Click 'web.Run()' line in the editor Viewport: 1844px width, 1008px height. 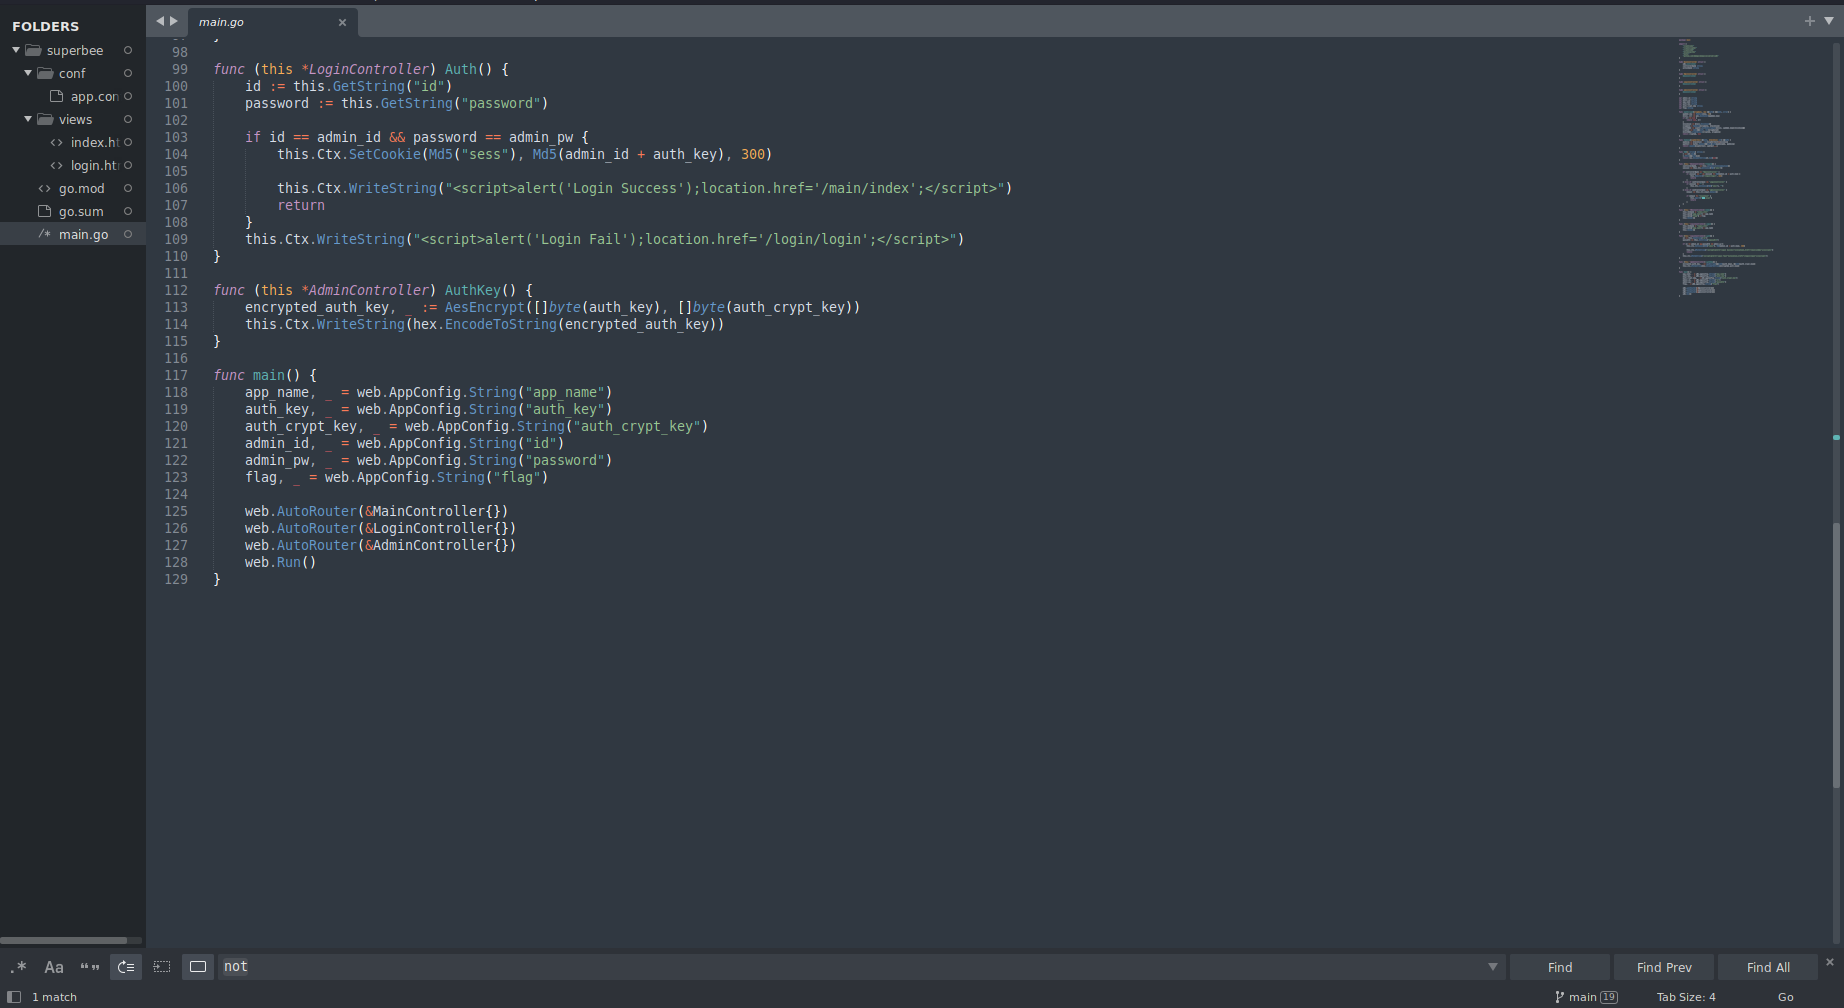[x=281, y=562]
